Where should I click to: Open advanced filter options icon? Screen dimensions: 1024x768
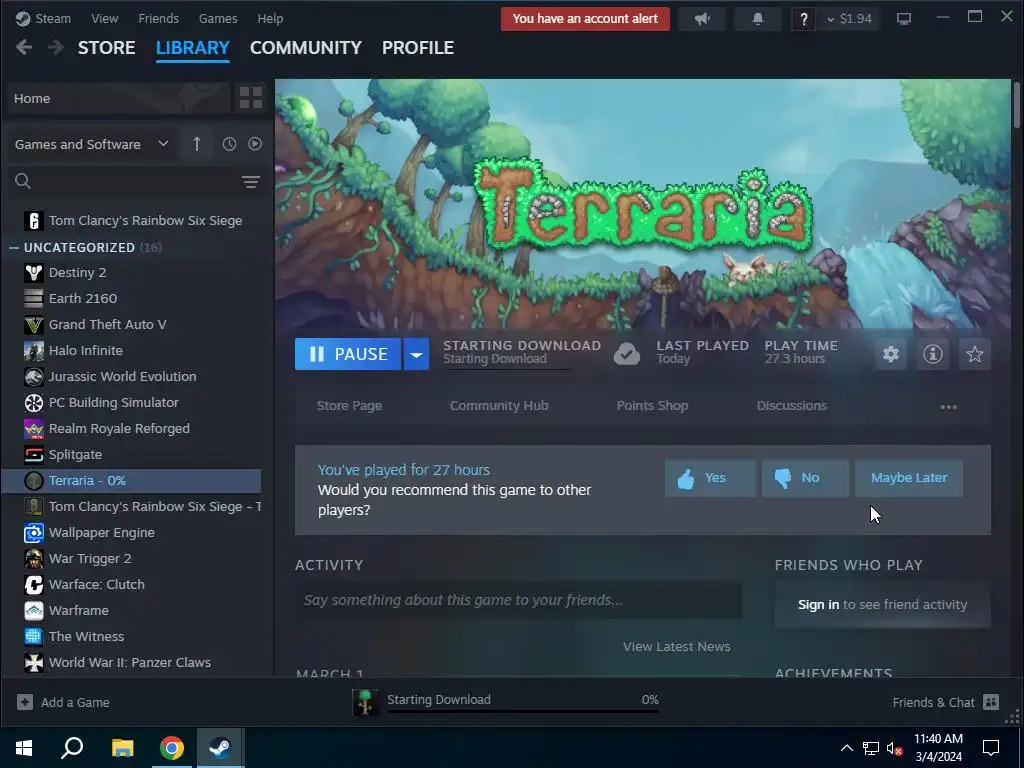[251, 182]
